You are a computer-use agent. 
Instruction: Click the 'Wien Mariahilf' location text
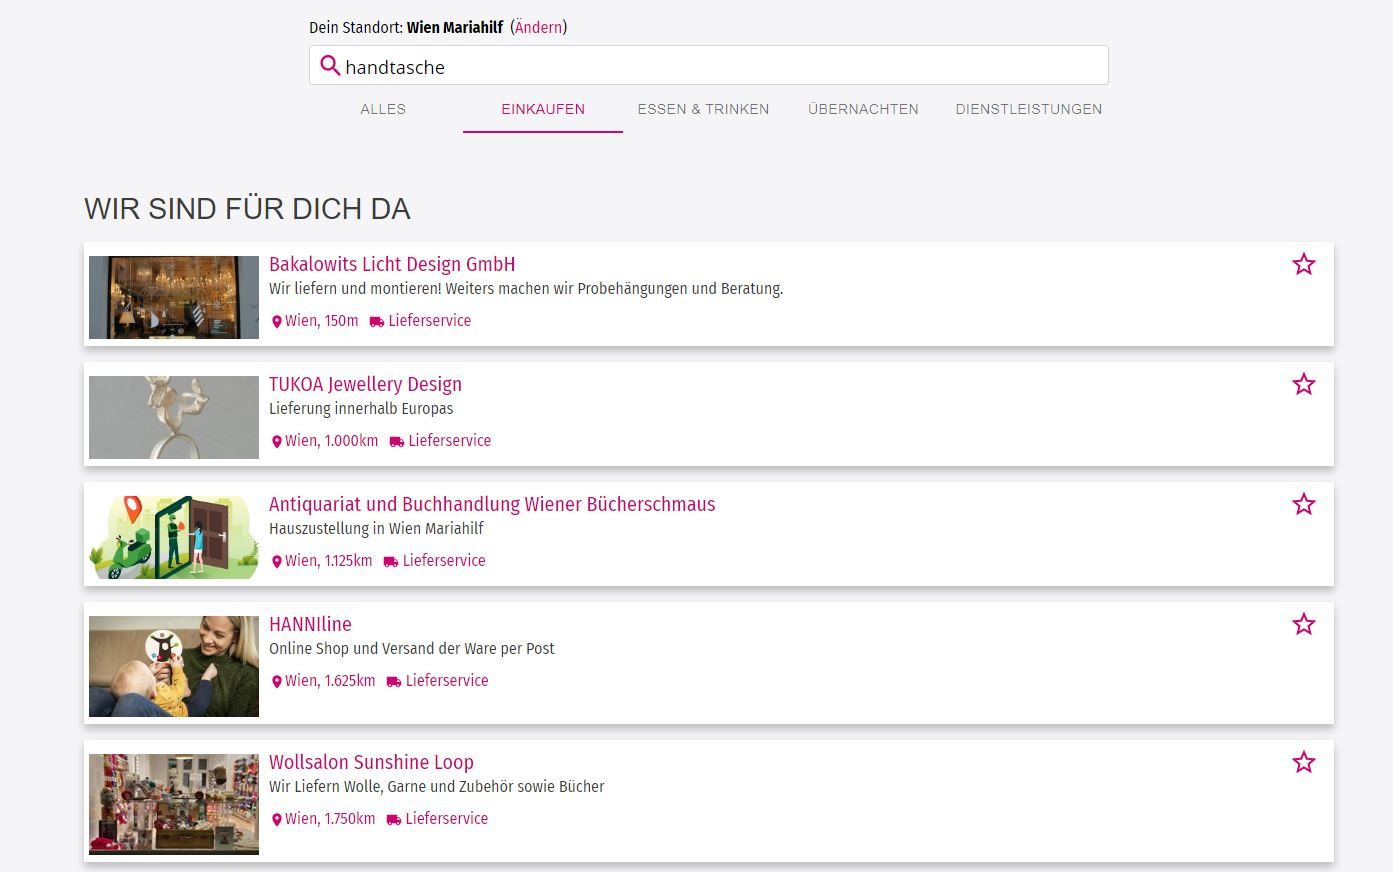[455, 27]
